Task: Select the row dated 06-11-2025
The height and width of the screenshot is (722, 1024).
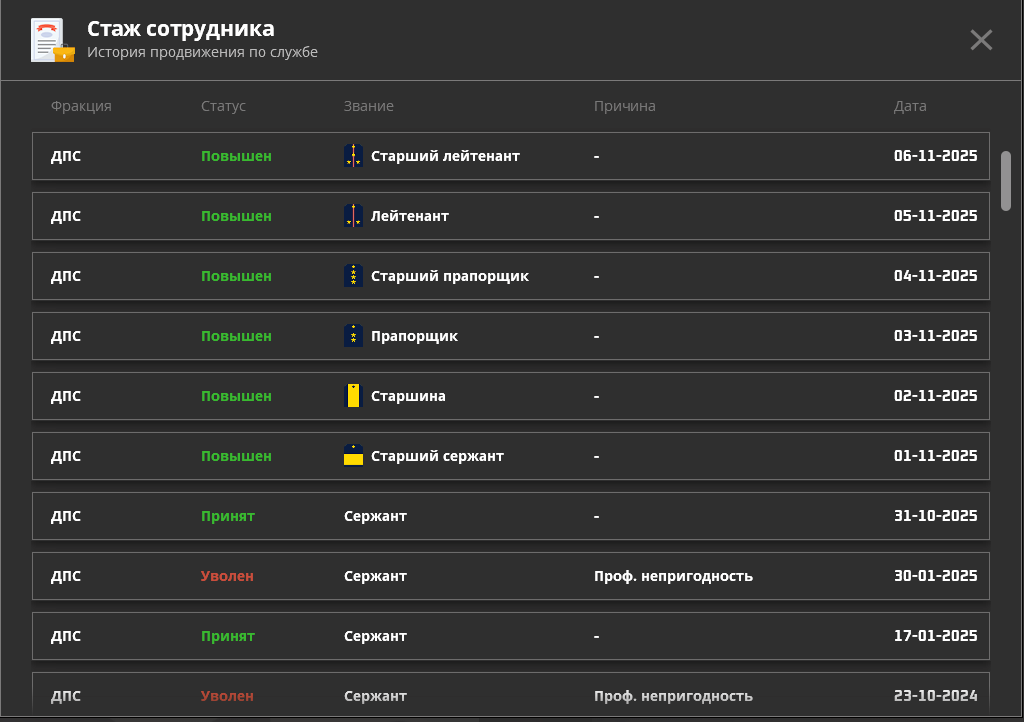Action: pos(510,156)
